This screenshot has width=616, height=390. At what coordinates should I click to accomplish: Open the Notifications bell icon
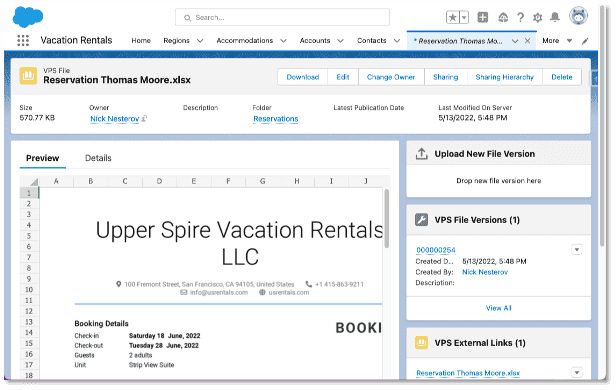tap(555, 17)
